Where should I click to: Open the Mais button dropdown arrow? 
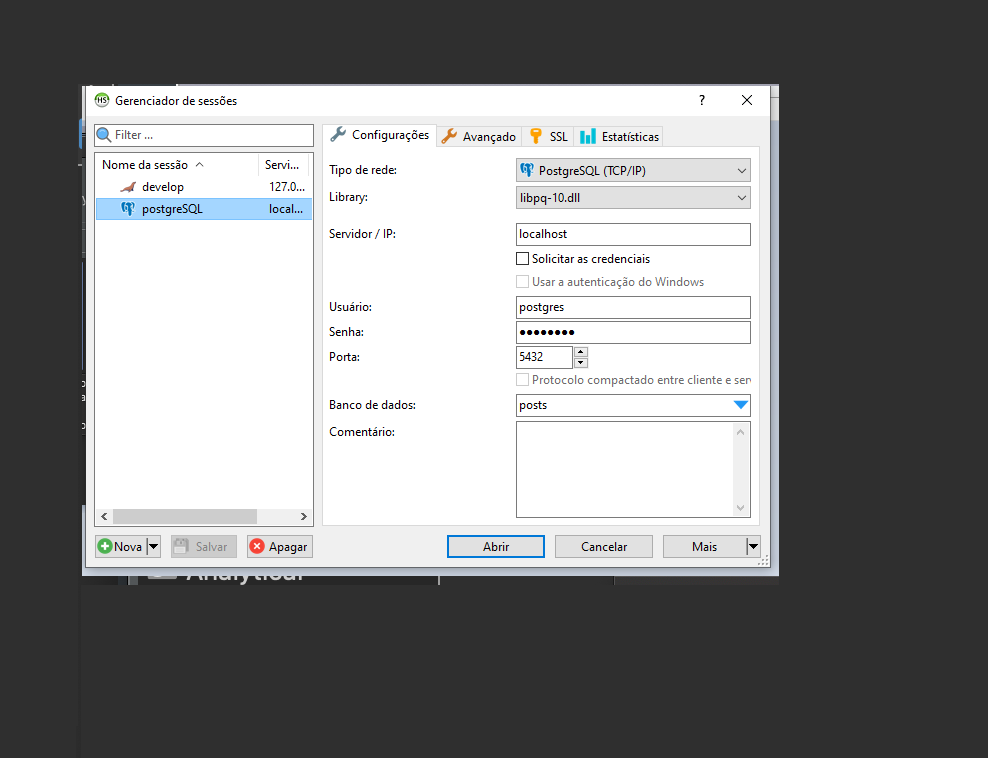click(x=753, y=546)
